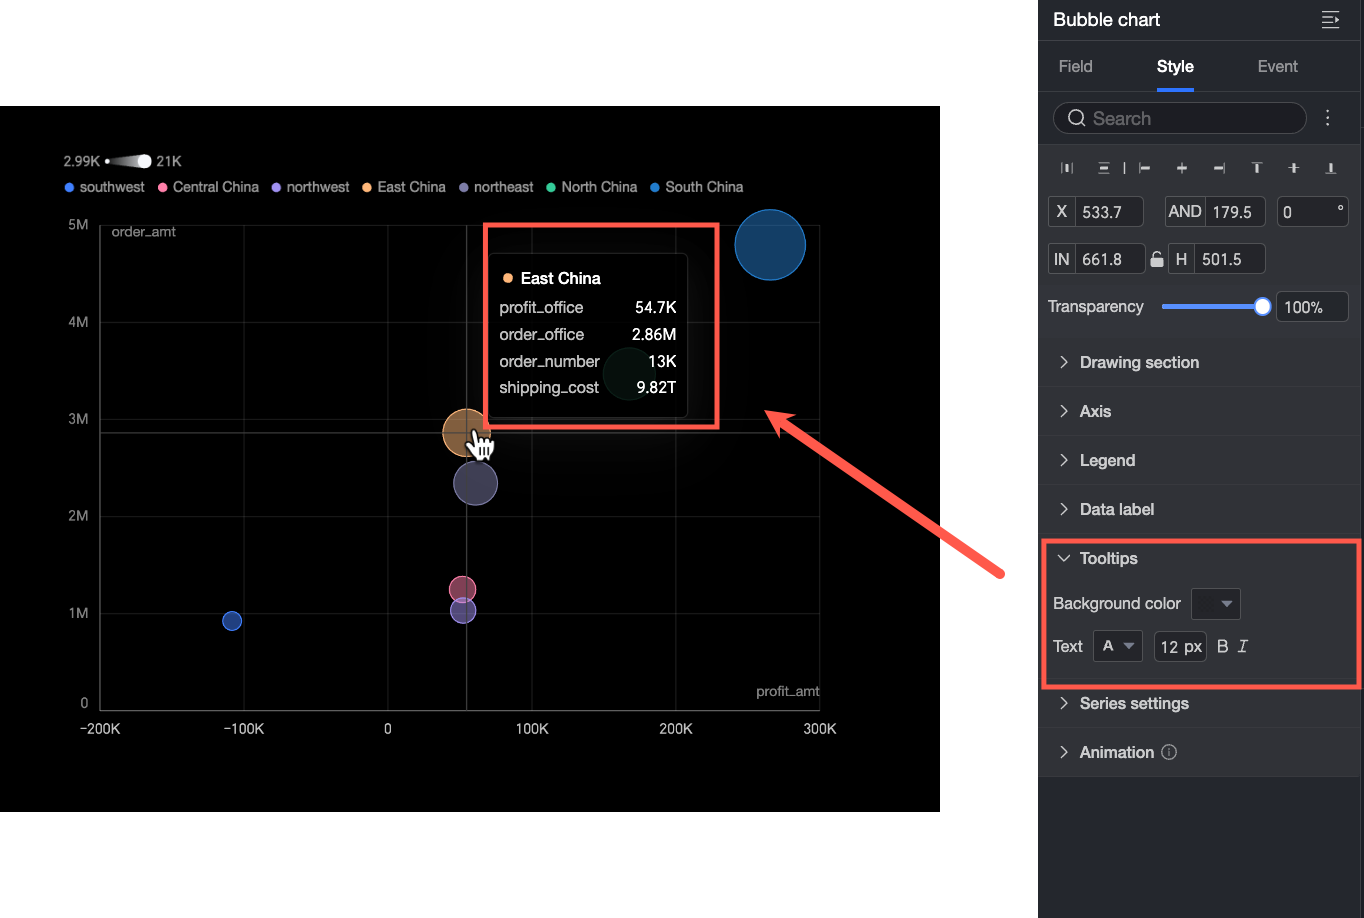Image resolution: width=1364 pixels, height=918 pixels.
Task: Toggle the width-height aspect ratio lock
Action: click(x=1157, y=259)
